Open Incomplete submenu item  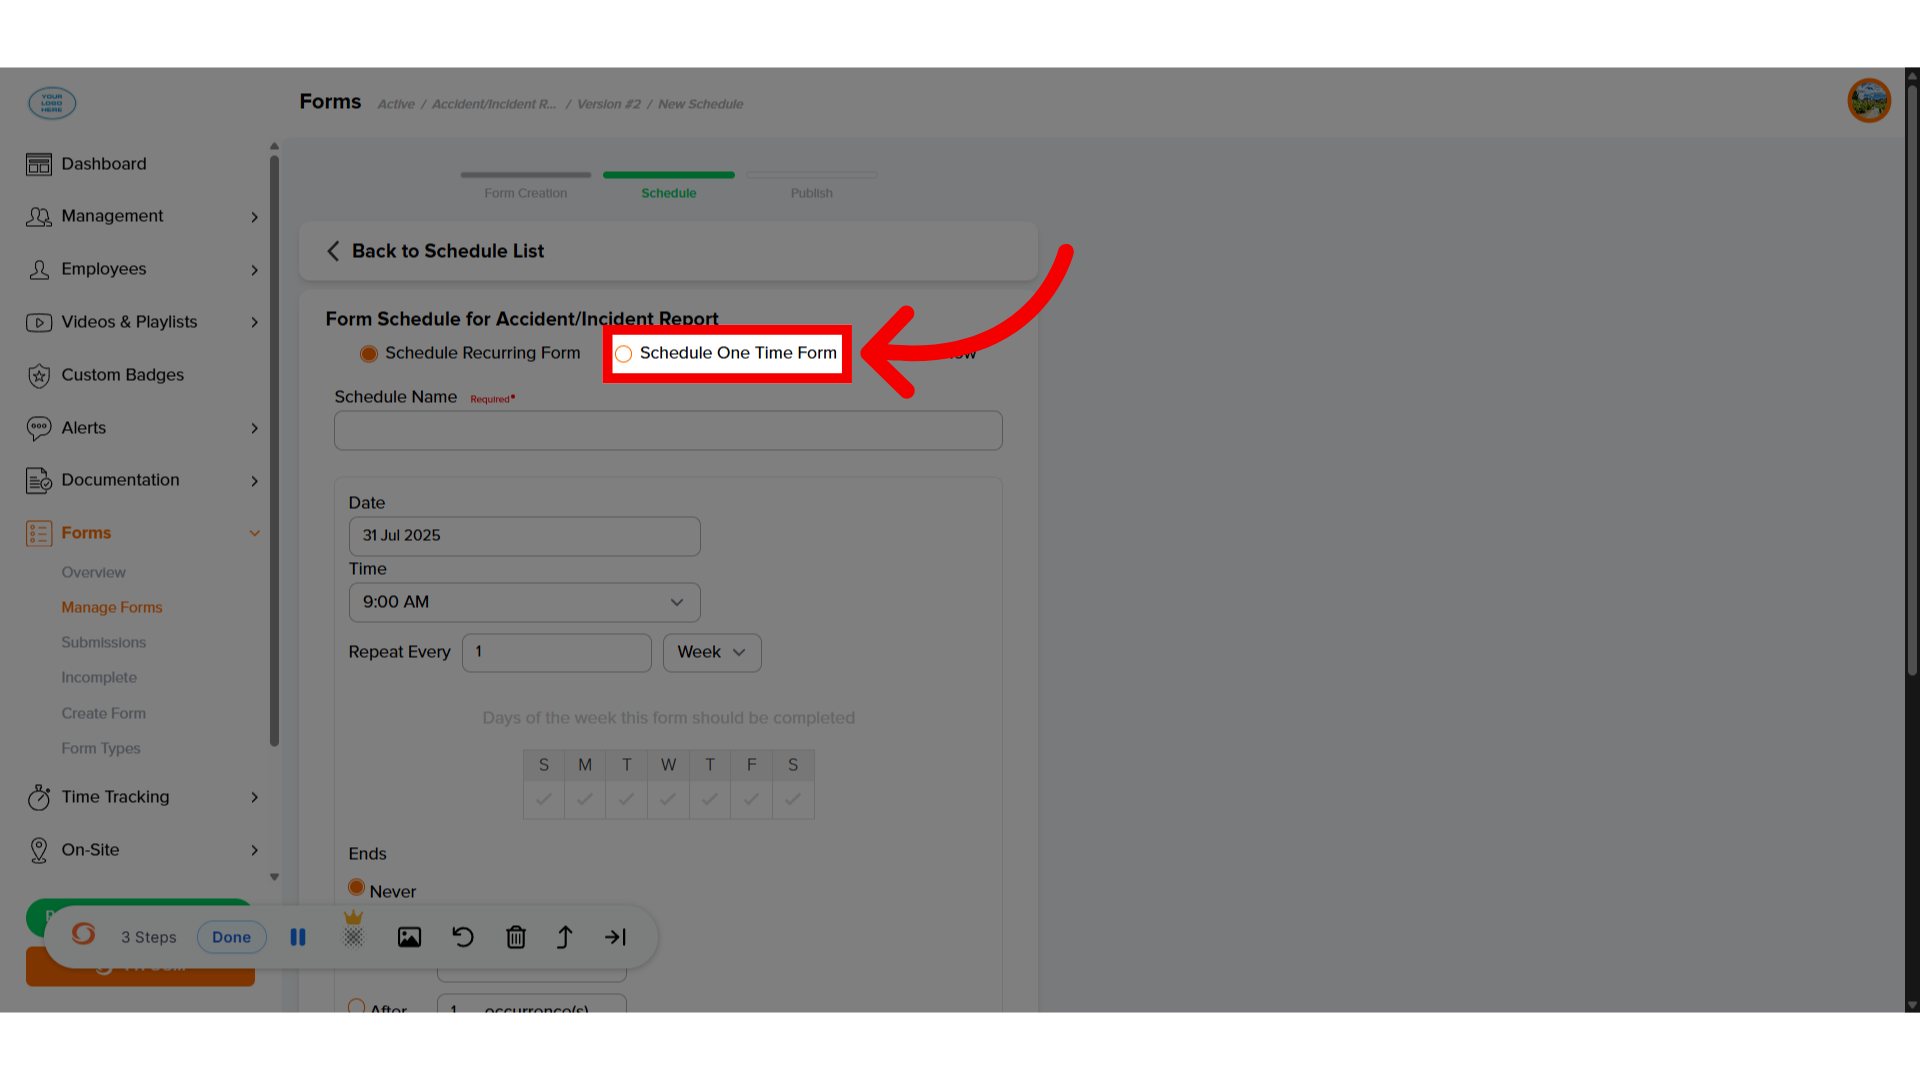(99, 677)
